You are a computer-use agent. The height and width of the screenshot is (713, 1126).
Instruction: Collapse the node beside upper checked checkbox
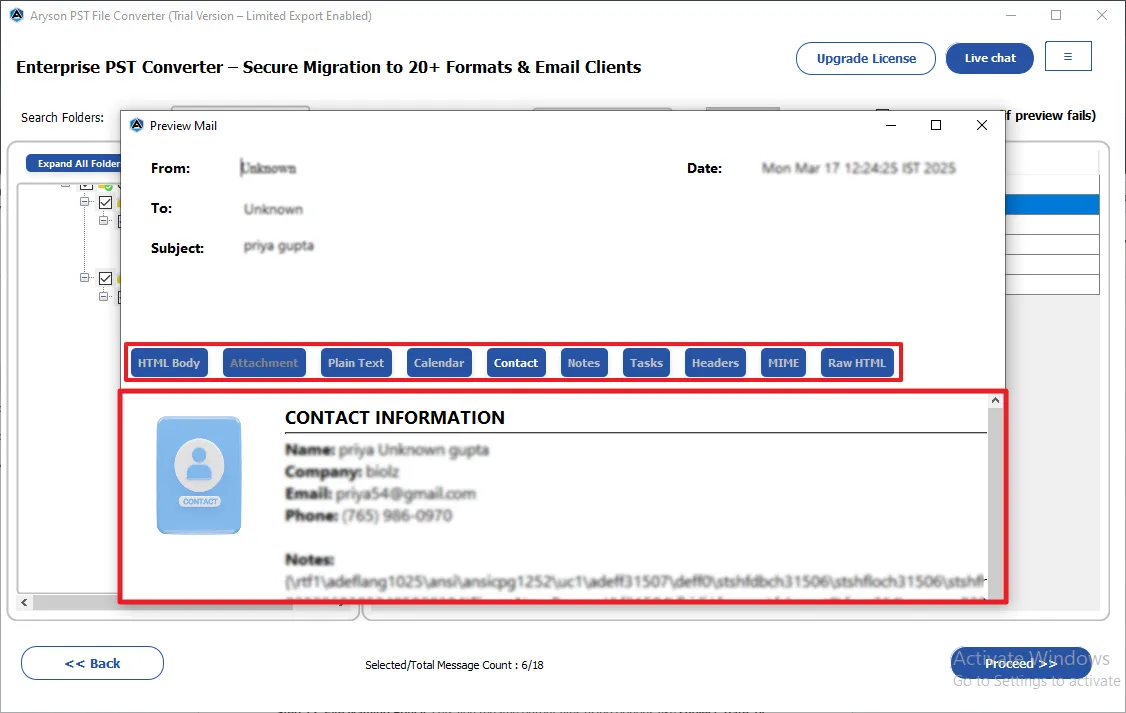85,202
